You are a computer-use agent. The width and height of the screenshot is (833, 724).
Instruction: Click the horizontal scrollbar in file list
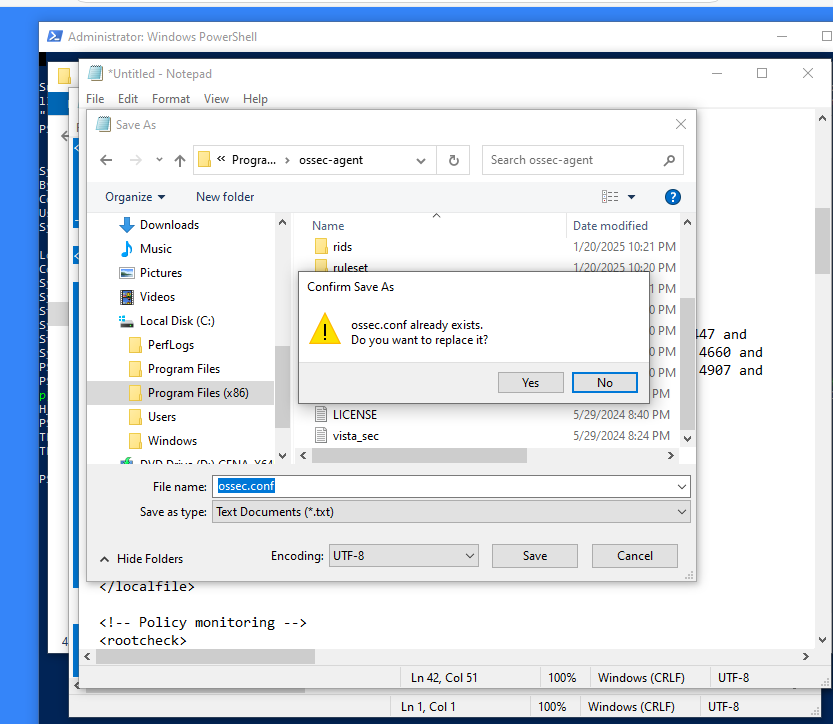tap(420, 456)
